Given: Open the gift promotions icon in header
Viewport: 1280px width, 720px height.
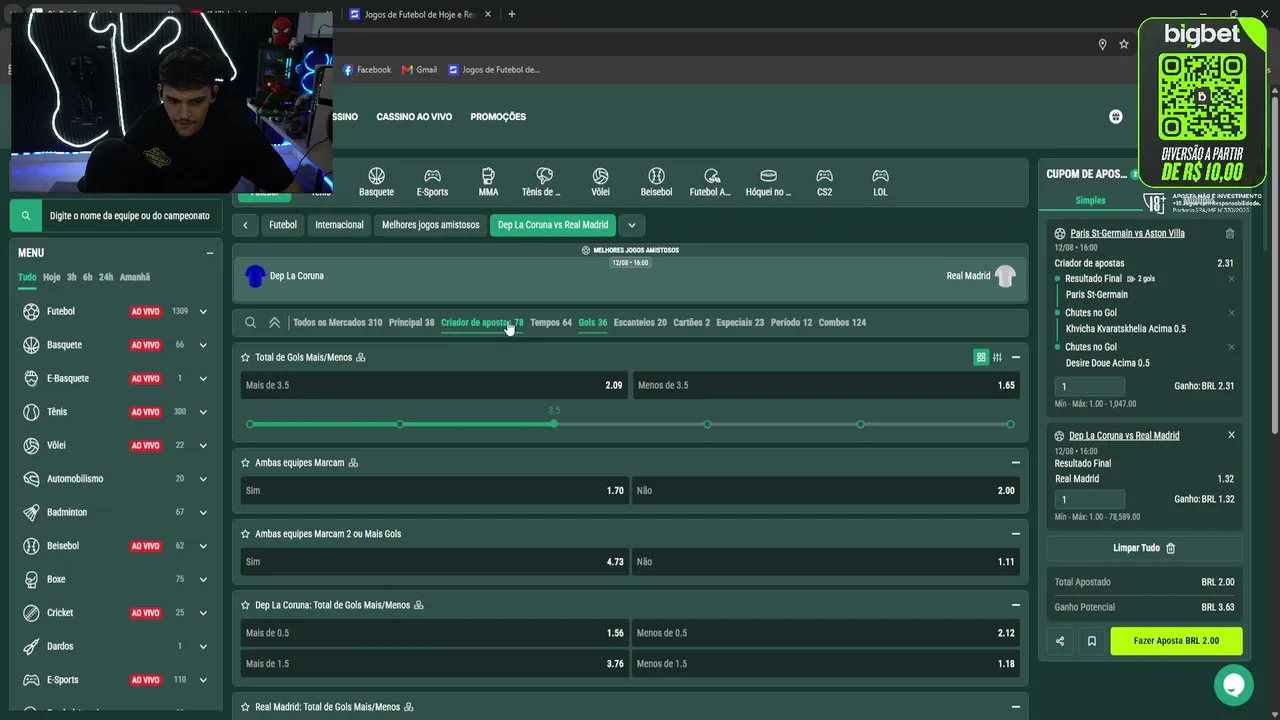Looking at the screenshot, I should [1116, 116].
